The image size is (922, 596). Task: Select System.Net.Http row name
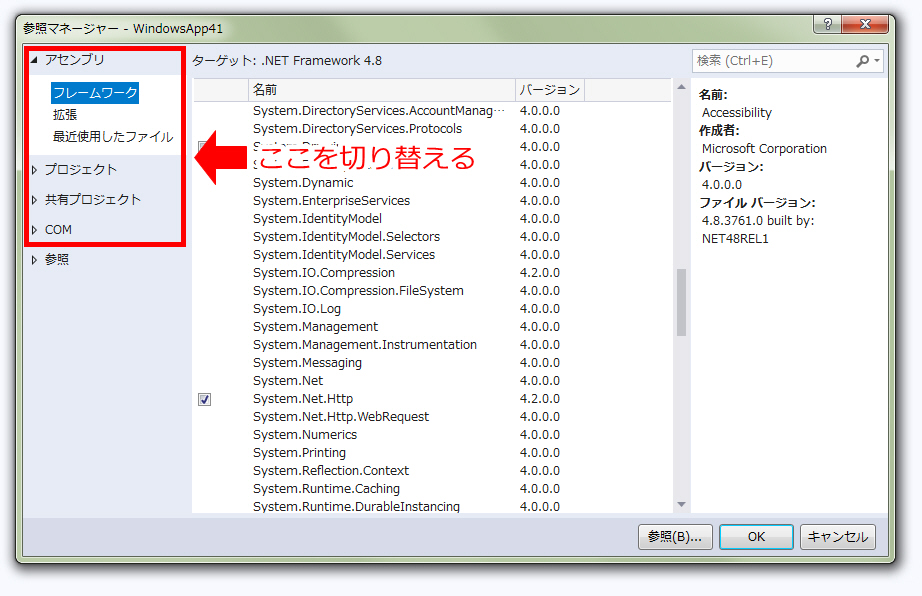click(303, 399)
